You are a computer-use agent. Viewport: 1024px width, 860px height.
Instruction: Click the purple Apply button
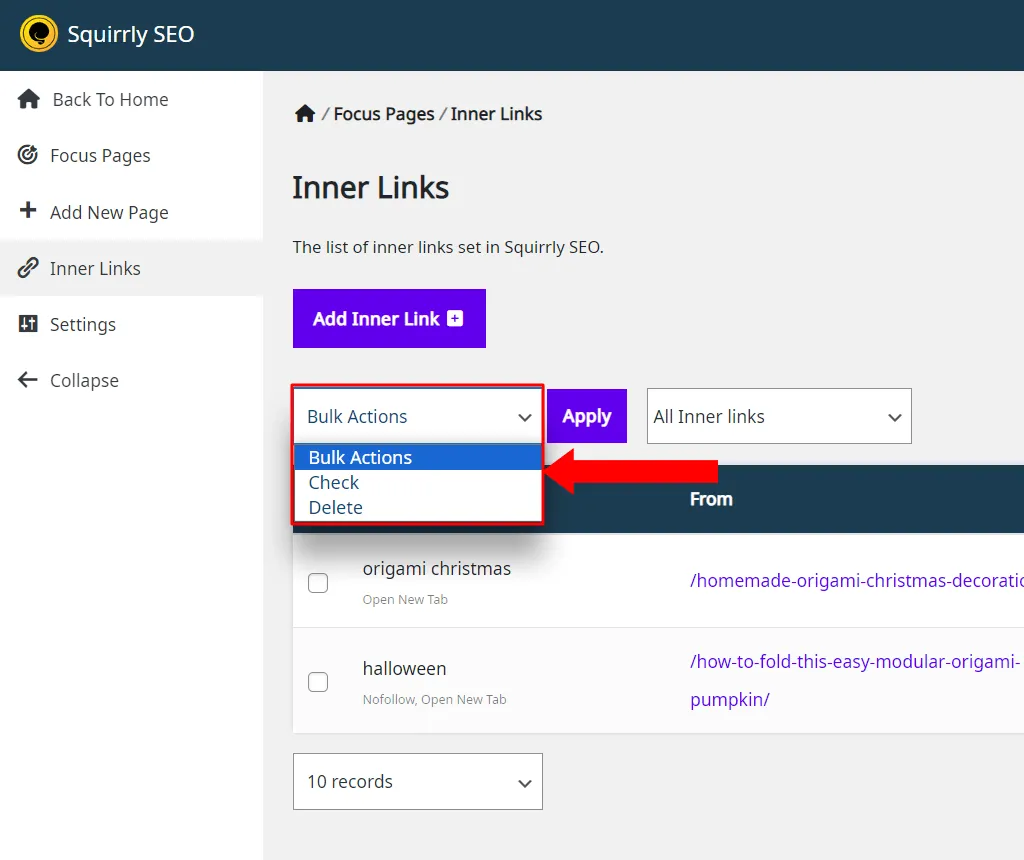pos(586,416)
